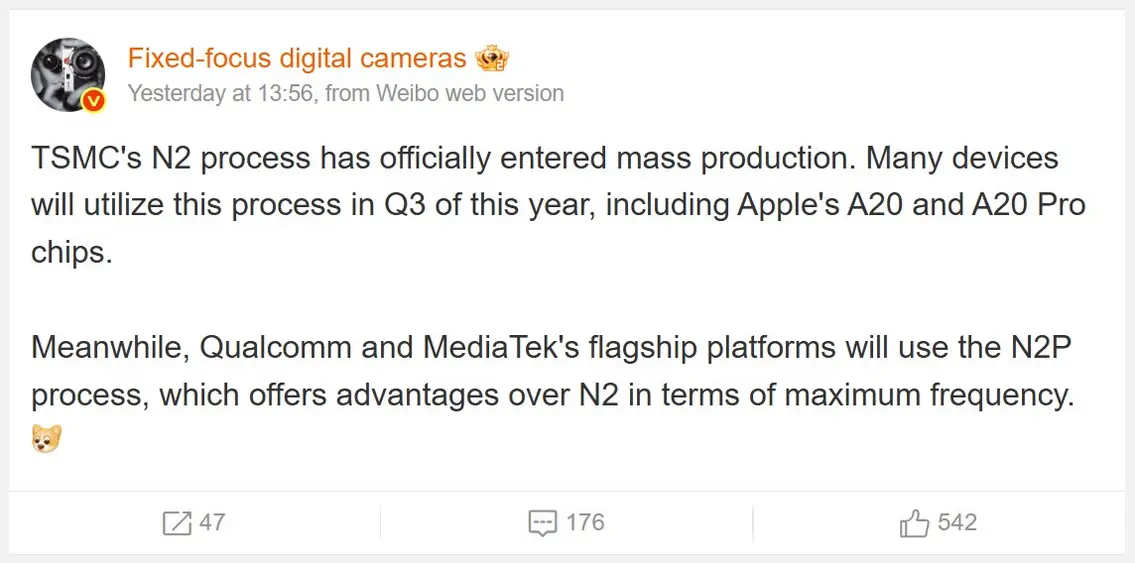
Task: Click the crown badge beside username
Action: coord(493,59)
